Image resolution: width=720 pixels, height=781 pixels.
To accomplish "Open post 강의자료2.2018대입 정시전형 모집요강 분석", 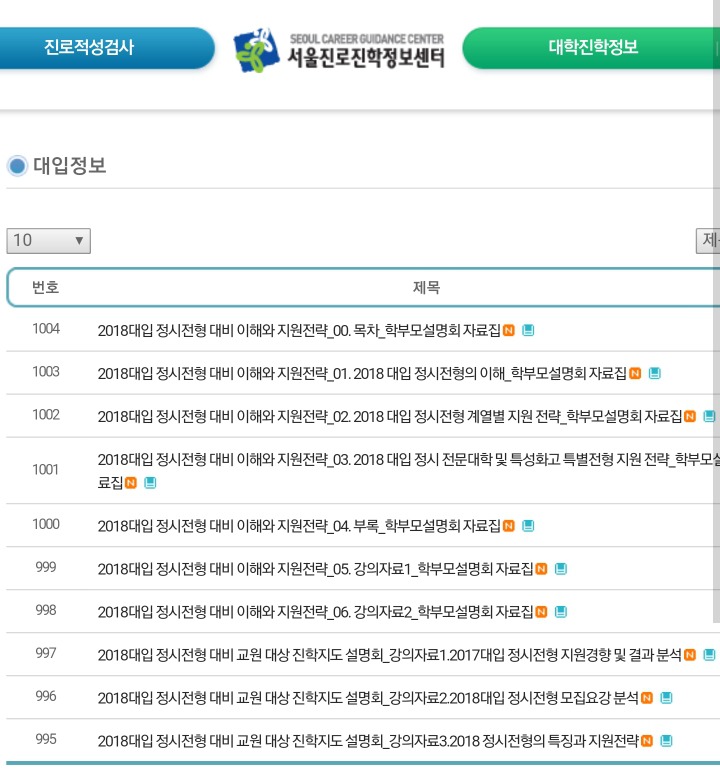I will click(x=368, y=698).
